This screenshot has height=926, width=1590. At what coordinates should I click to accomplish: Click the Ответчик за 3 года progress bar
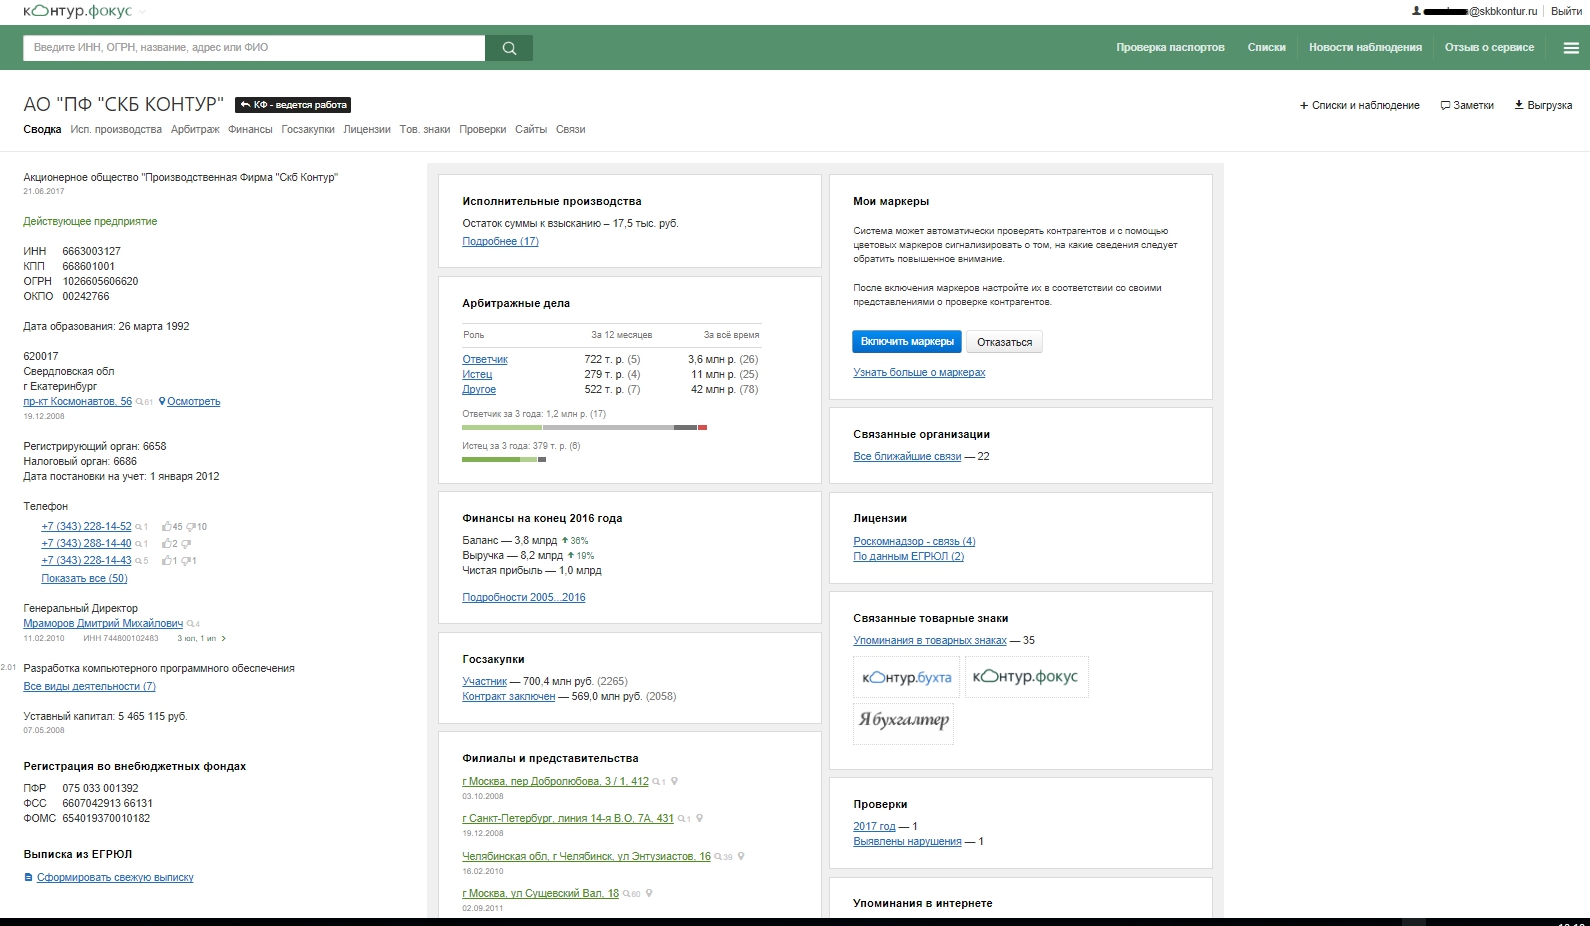[584, 427]
